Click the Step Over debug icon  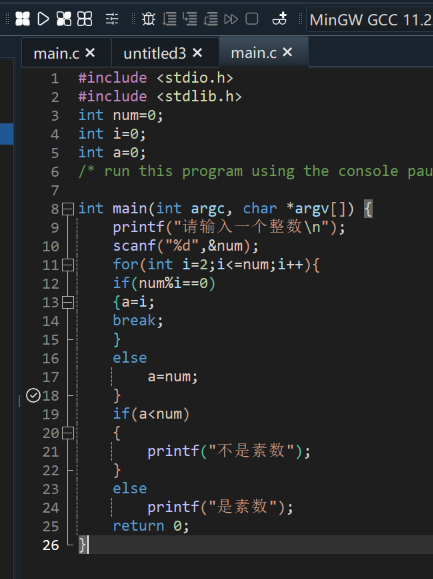[x=170, y=19]
